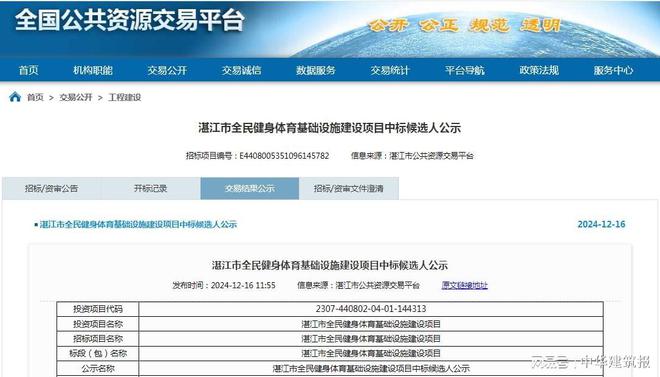Click the top 信息来源 湛江市公共资源交易平台 text
Viewport: 660px width, 377px height.
[x=412, y=156]
